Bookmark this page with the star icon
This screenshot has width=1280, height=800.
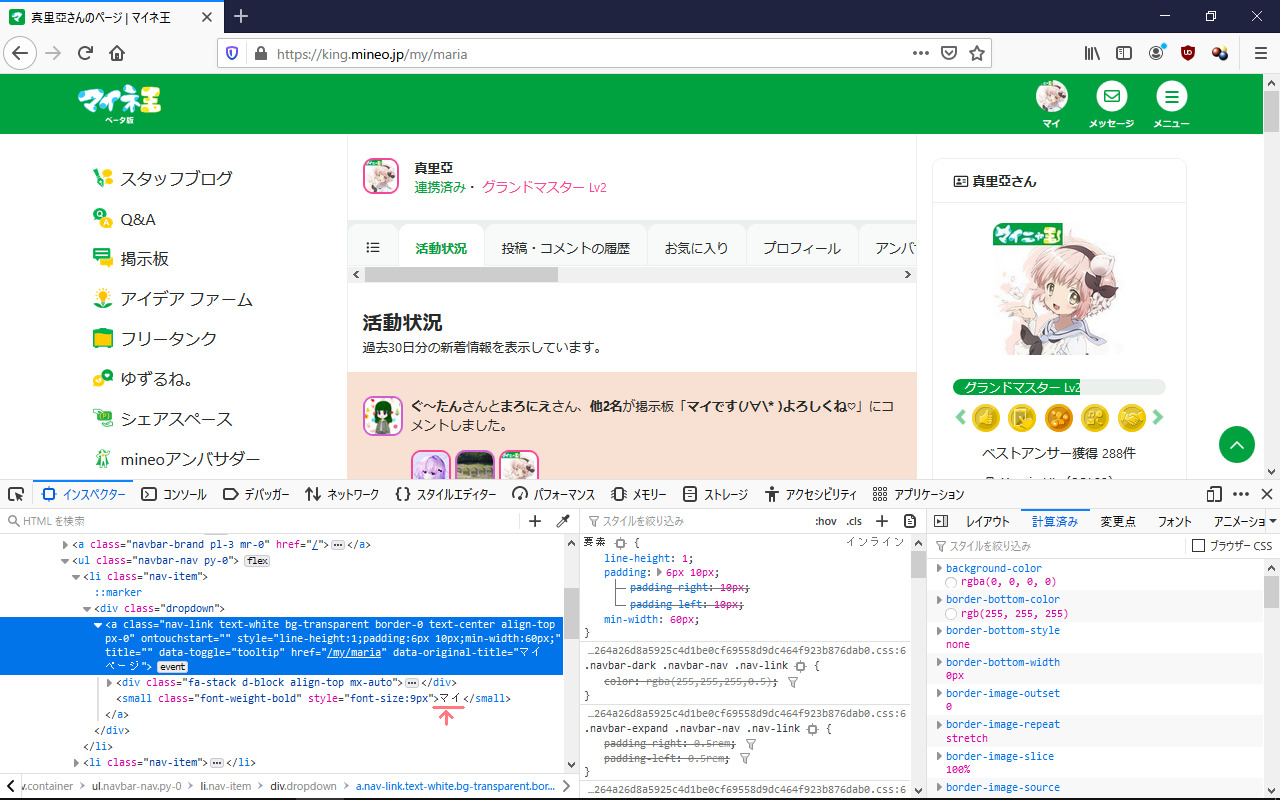pos(977,53)
